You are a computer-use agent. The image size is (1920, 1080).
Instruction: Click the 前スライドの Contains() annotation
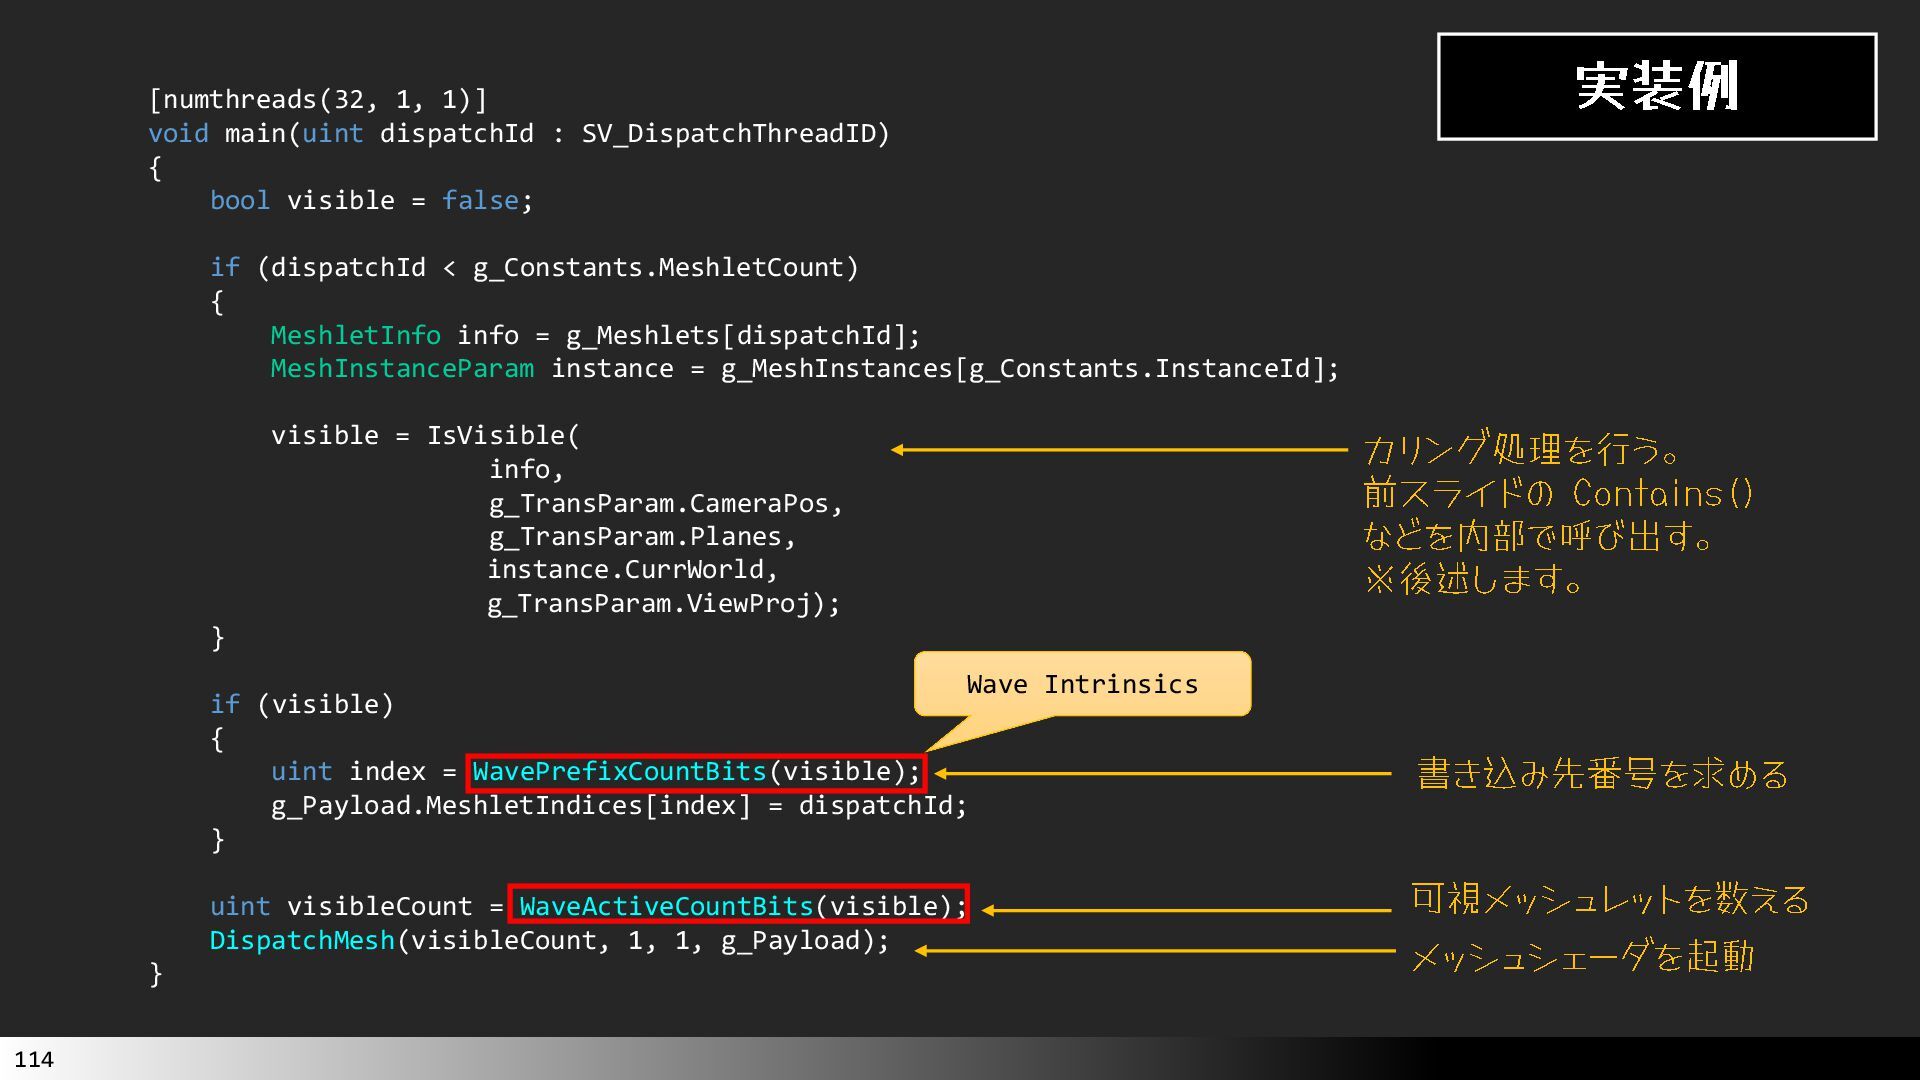(1559, 494)
